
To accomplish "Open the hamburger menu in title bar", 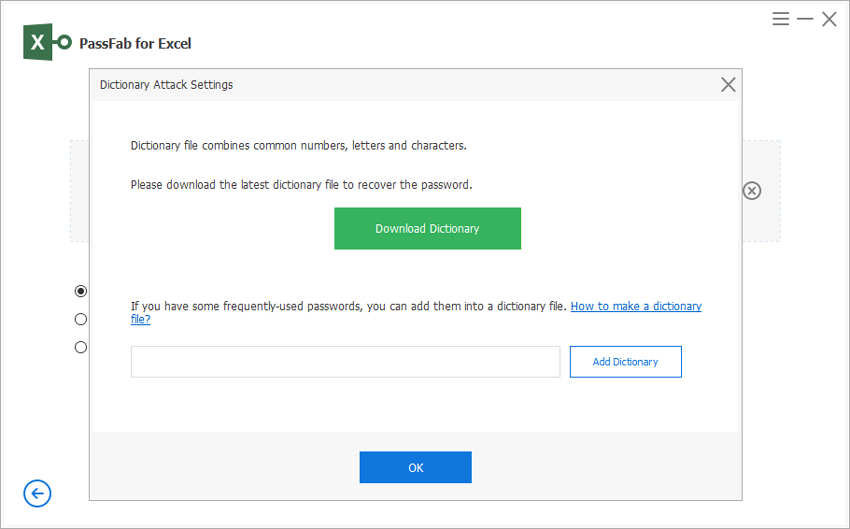I will [781, 19].
